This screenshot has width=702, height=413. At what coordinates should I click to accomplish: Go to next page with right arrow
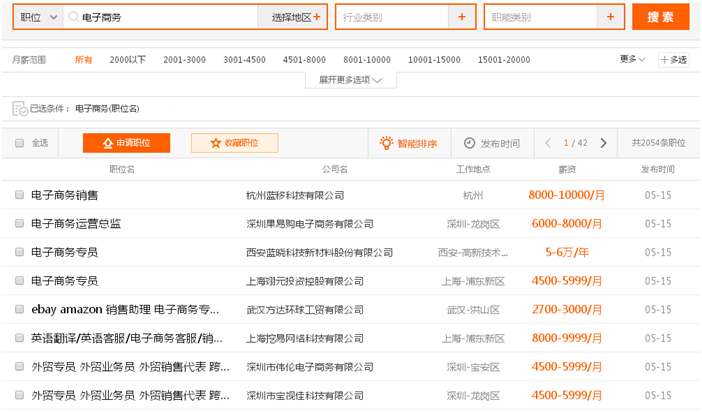click(x=603, y=143)
